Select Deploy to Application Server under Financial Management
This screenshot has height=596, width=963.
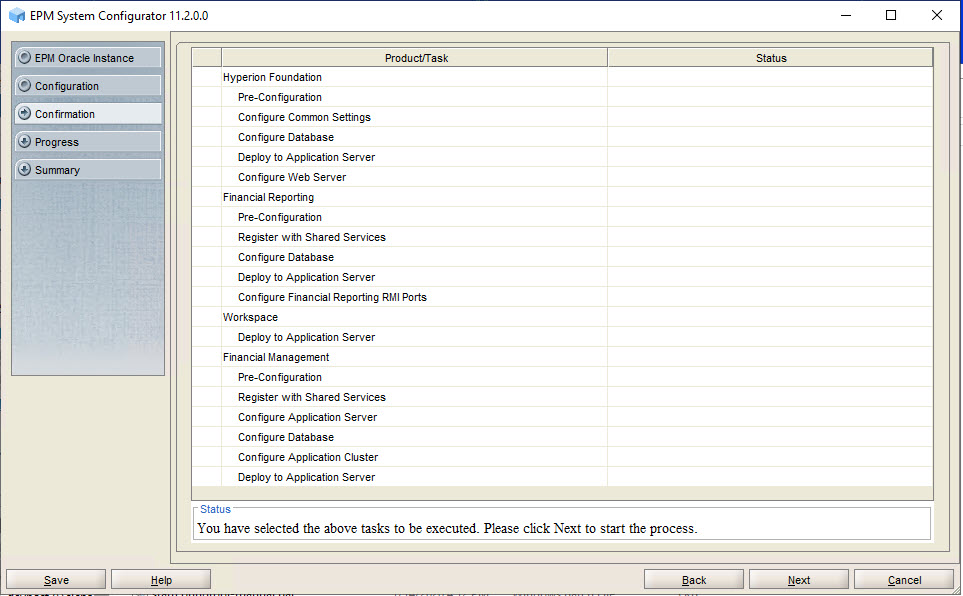point(562,477)
